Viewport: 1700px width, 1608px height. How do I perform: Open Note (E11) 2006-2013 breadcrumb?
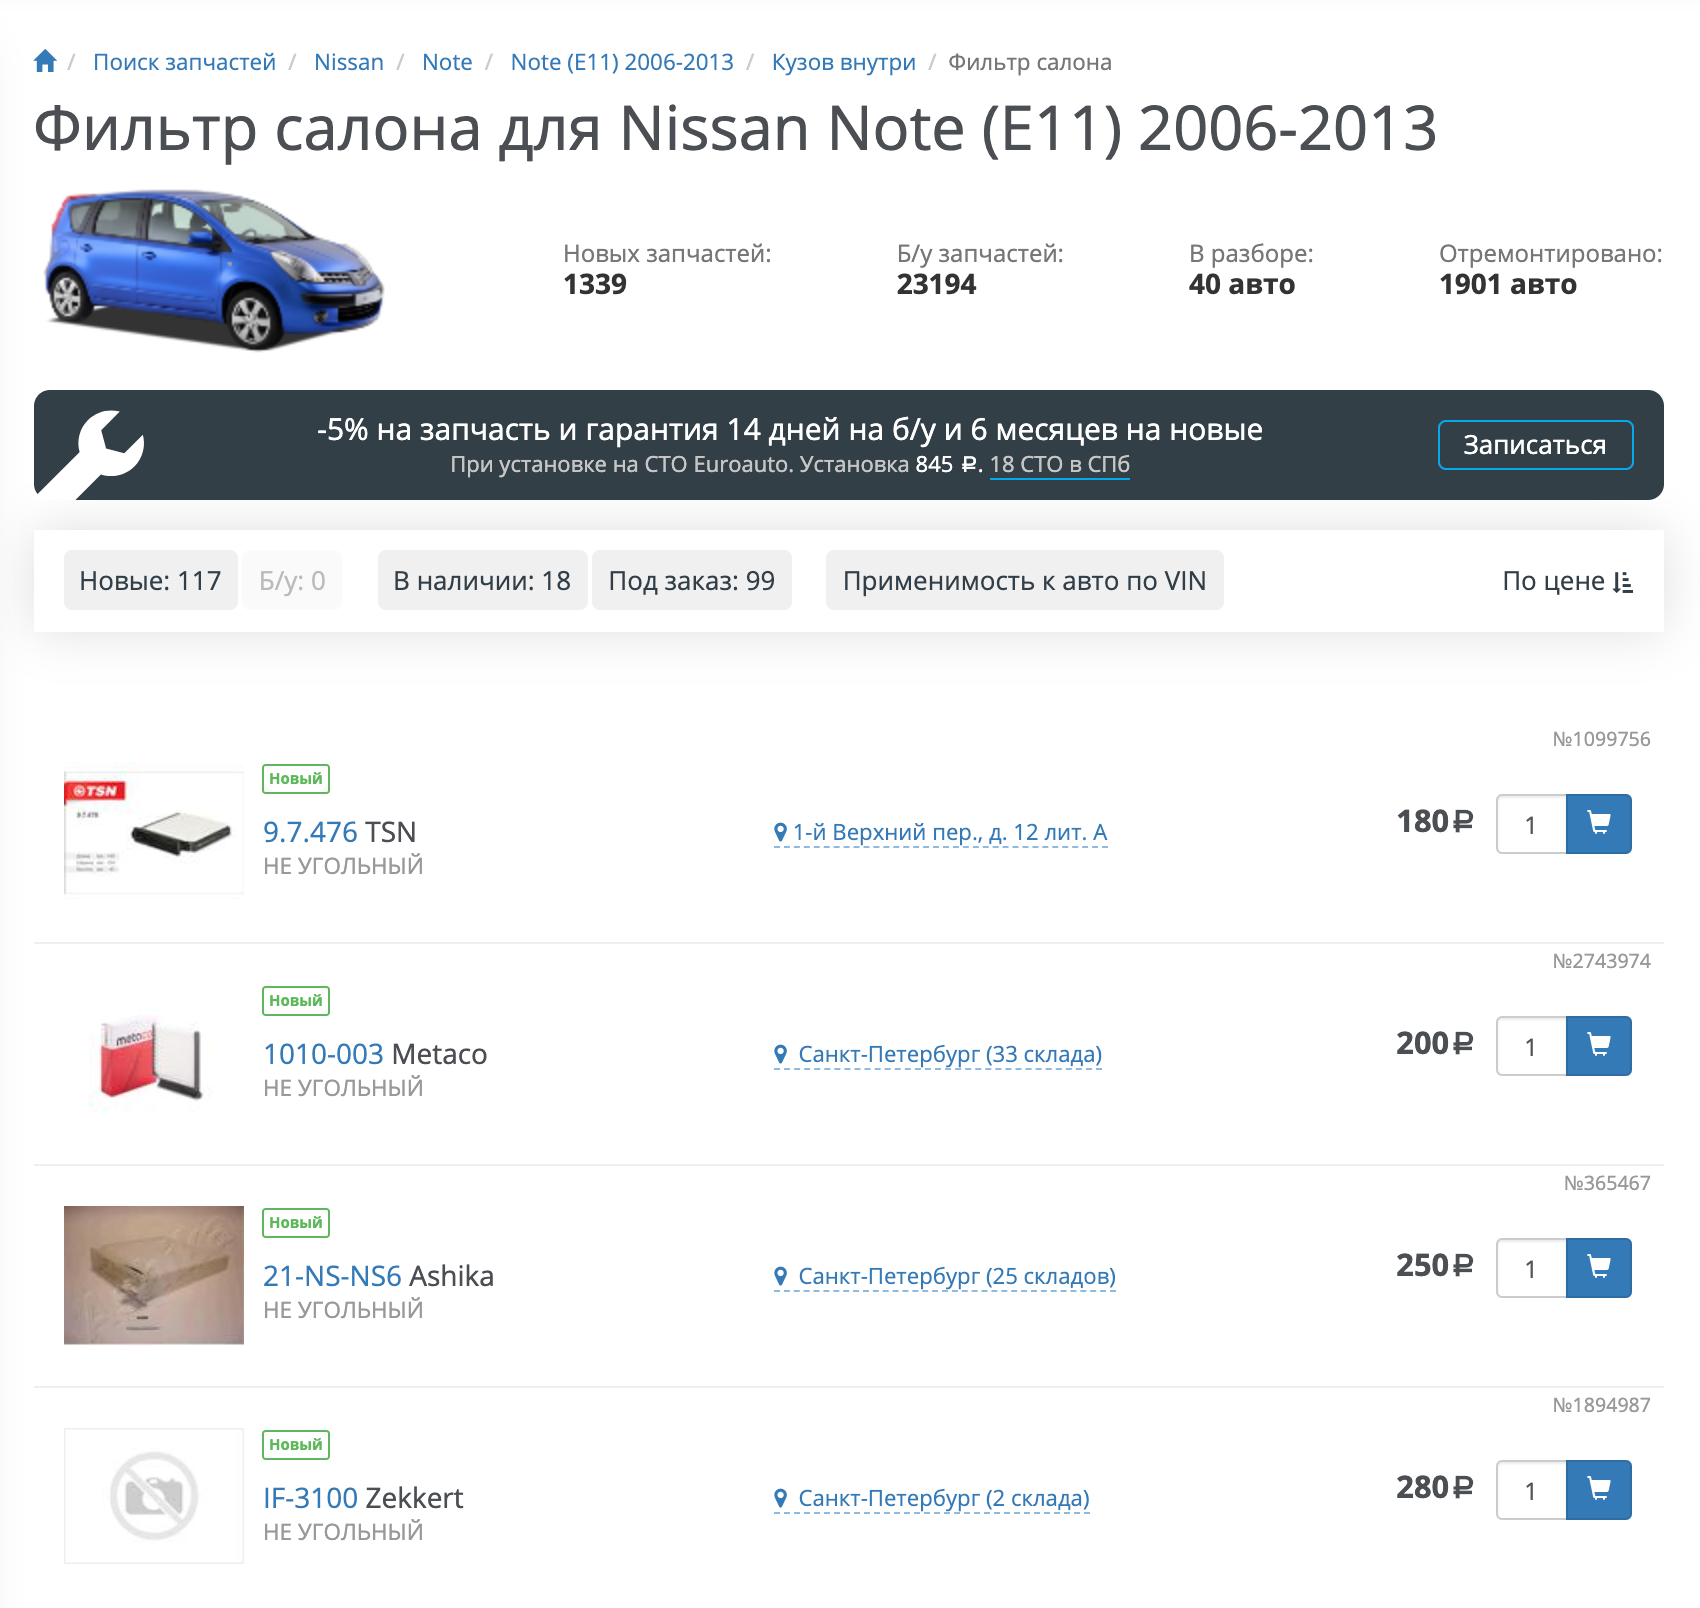coord(622,62)
